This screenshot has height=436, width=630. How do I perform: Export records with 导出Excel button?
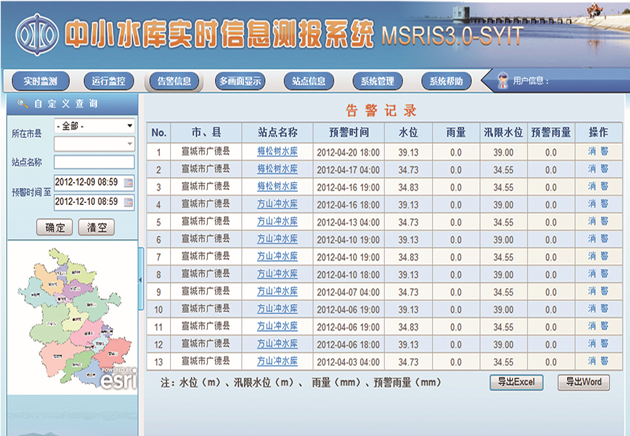click(516, 382)
